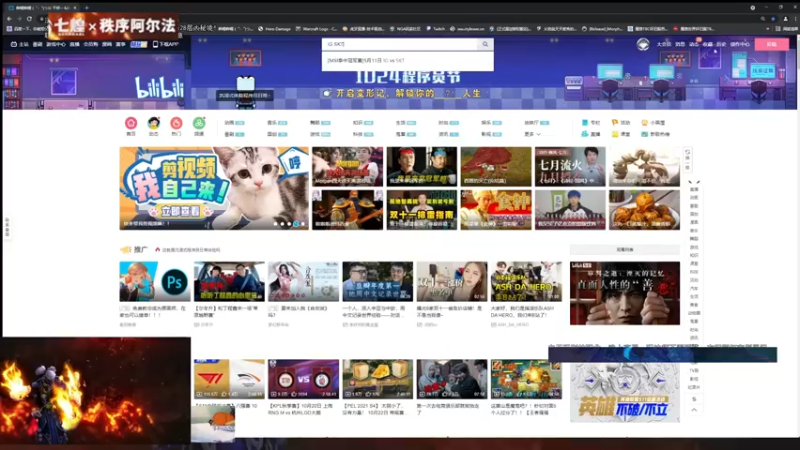This screenshot has width=800, height=450.
Task: Open the 英雄 不破不立 ad banner
Action: click(624, 393)
